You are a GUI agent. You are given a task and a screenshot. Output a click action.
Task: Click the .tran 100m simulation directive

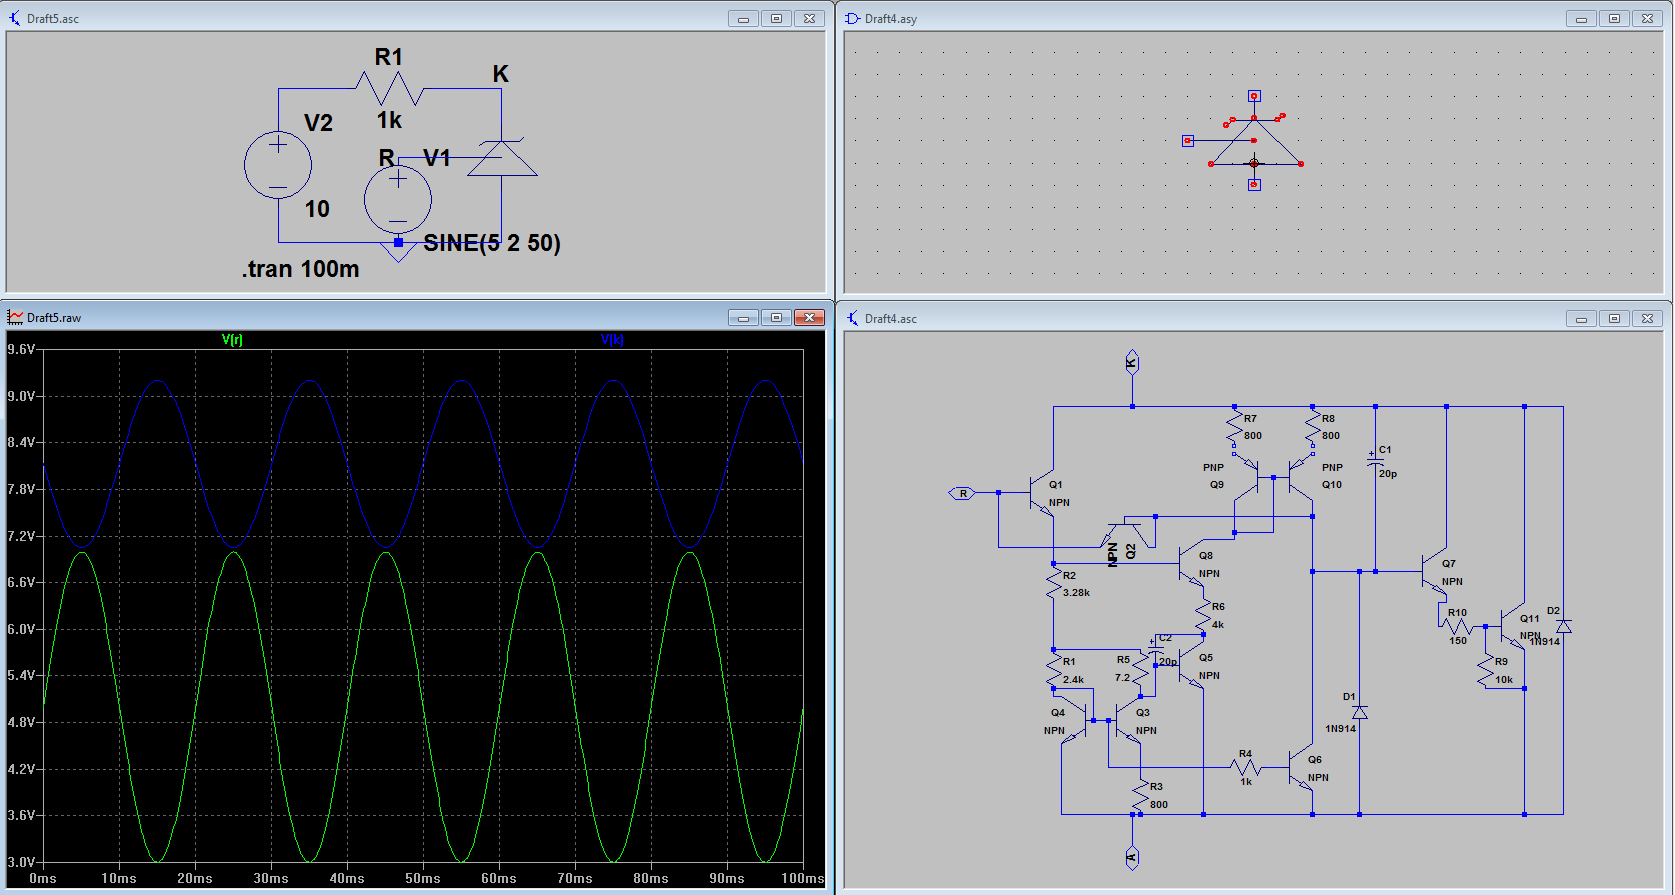click(300, 269)
